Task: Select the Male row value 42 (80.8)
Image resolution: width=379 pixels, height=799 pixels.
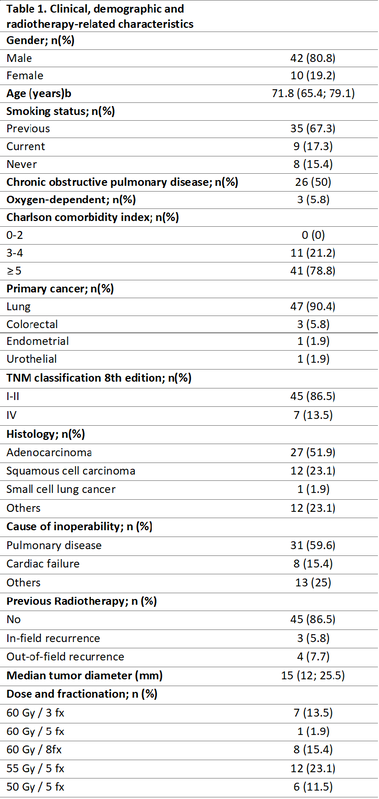Action: [x=311, y=58]
